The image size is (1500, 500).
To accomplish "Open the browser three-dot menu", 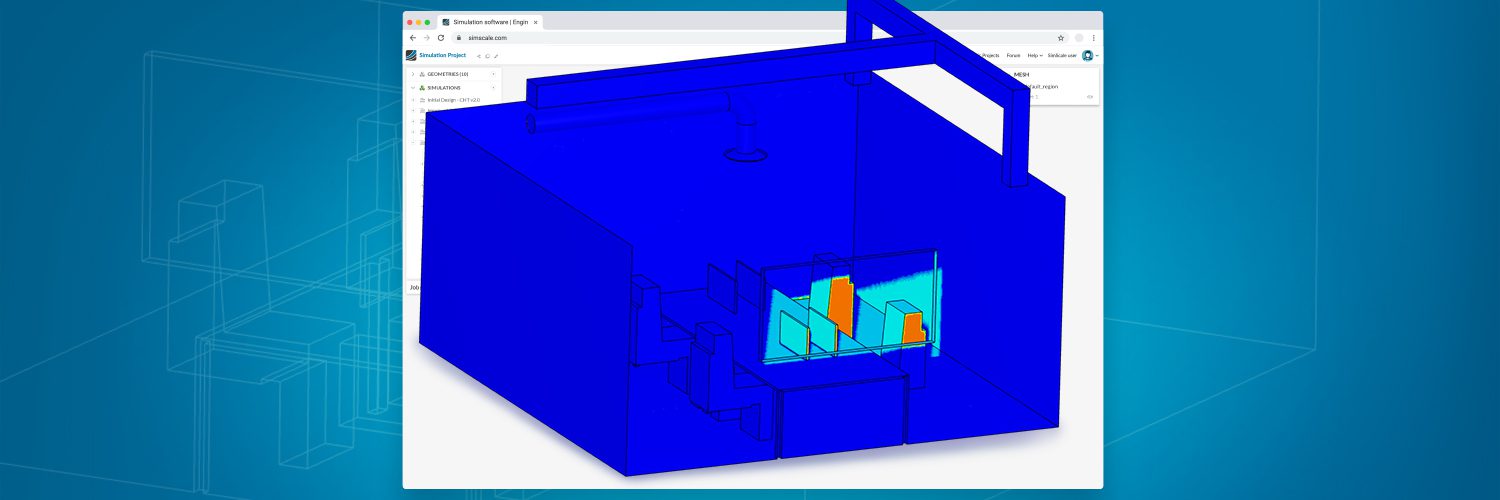I will (x=1094, y=38).
